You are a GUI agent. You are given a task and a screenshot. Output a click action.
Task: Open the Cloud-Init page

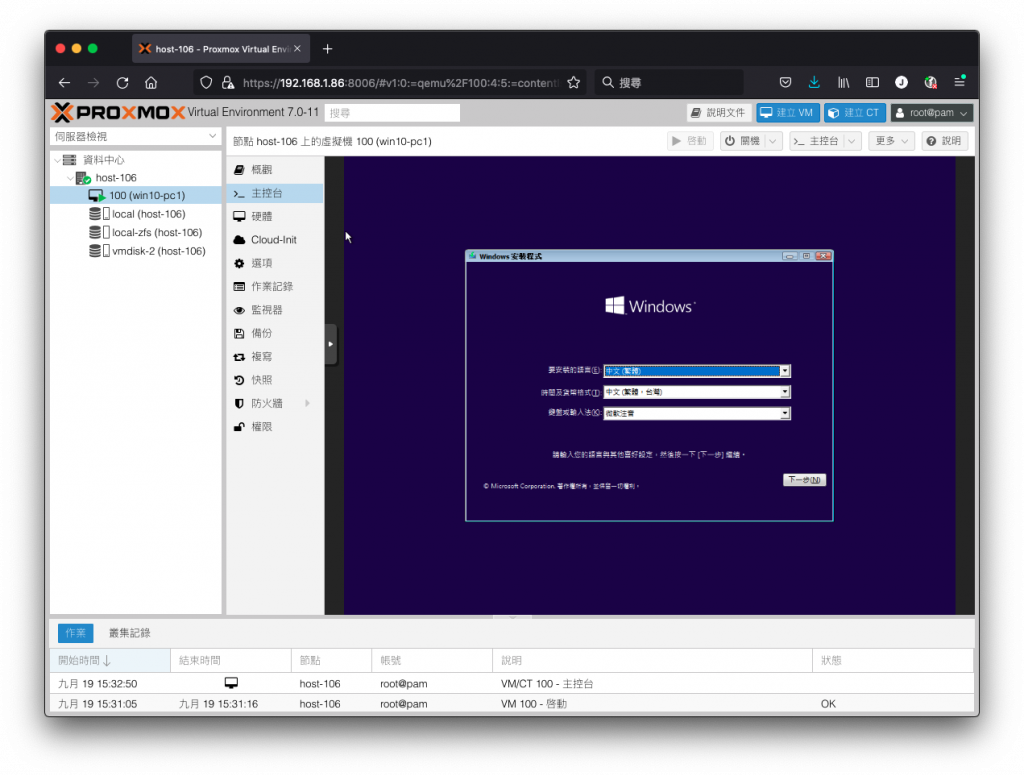pyautogui.click(x=275, y=240)
